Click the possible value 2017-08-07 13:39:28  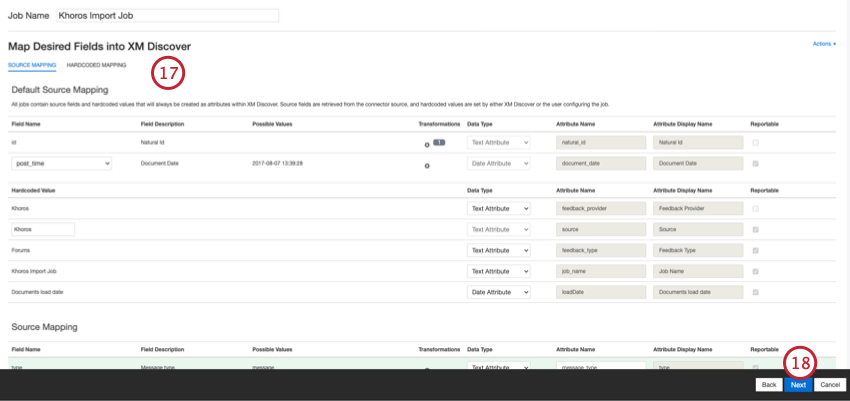point(277,163)
